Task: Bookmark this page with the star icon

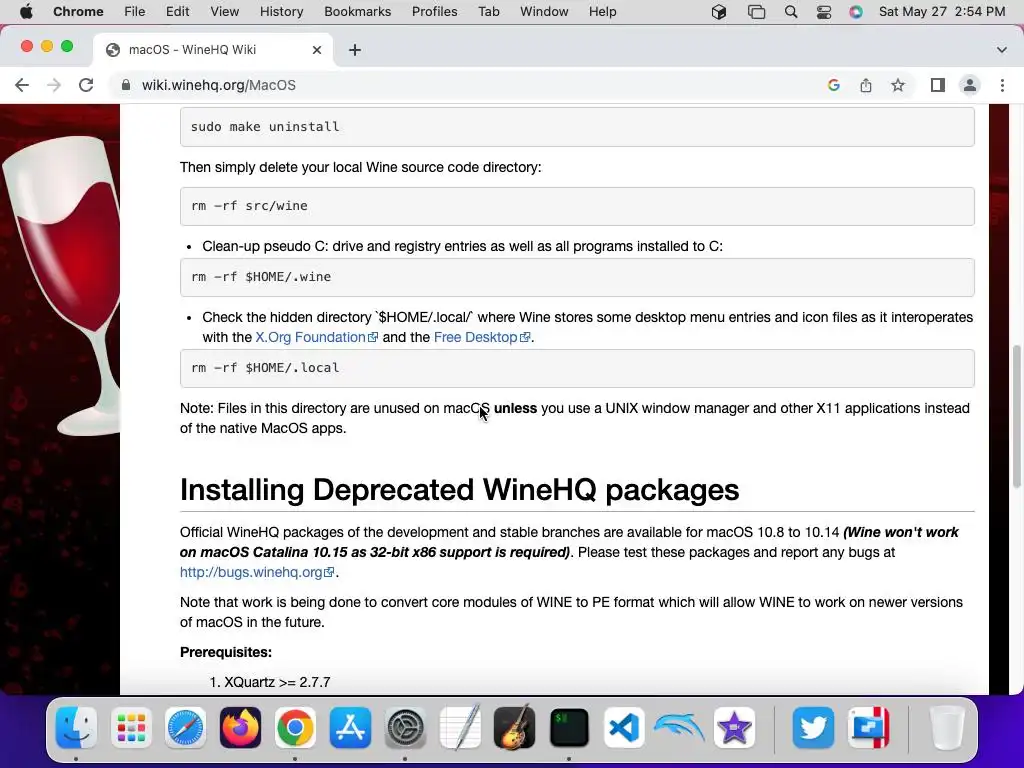Action: point(898,85)
